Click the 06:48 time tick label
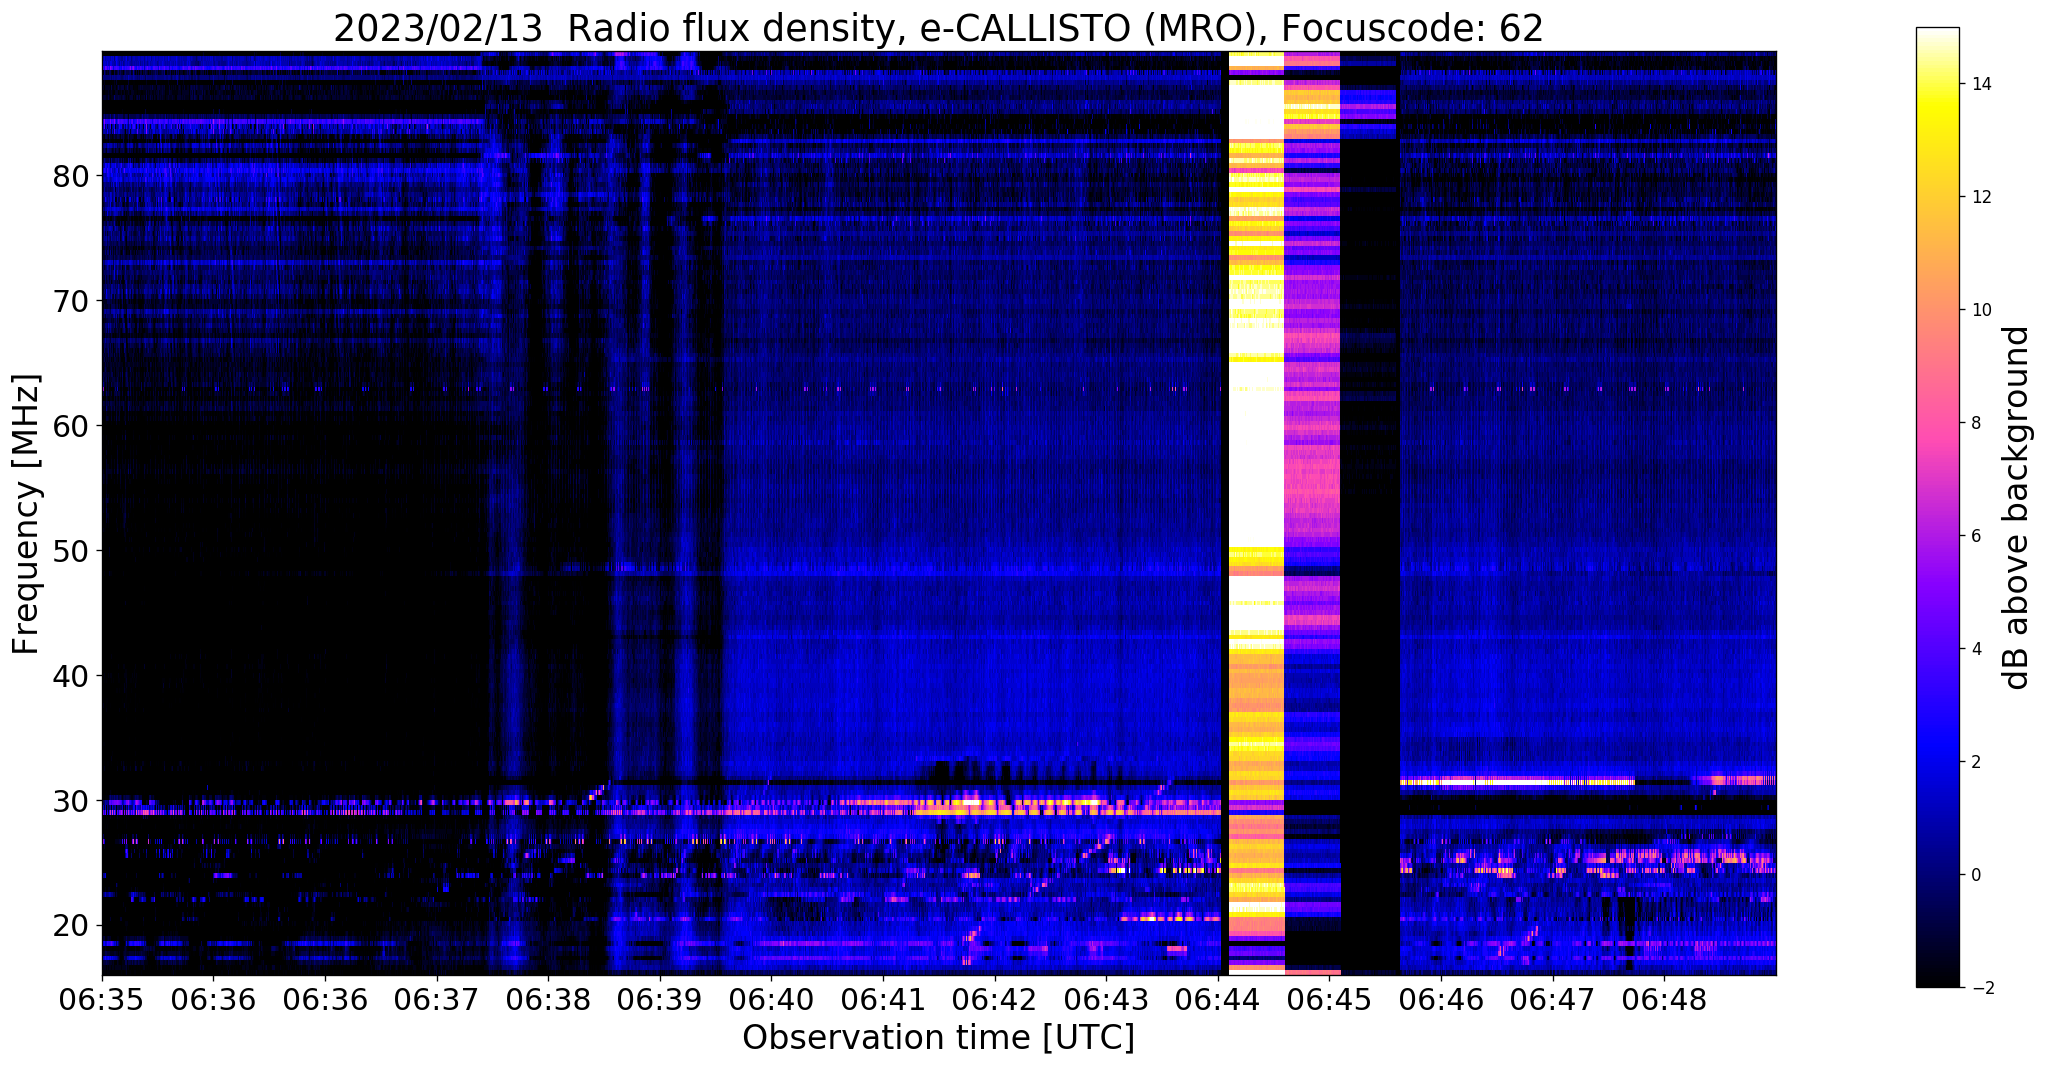 click(1664, 999)
